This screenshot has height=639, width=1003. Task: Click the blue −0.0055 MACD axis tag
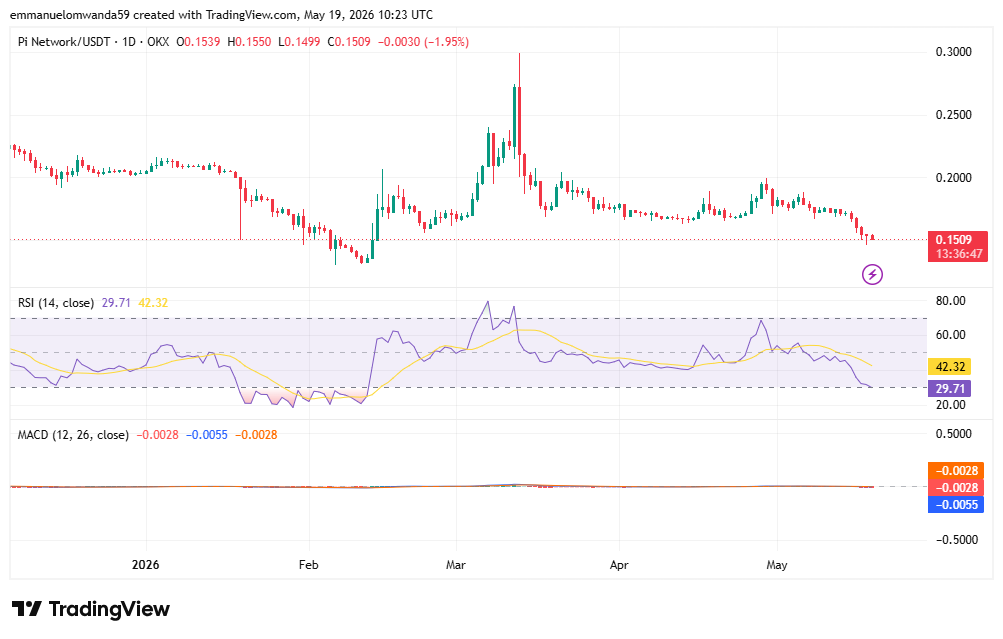[956, 505]
